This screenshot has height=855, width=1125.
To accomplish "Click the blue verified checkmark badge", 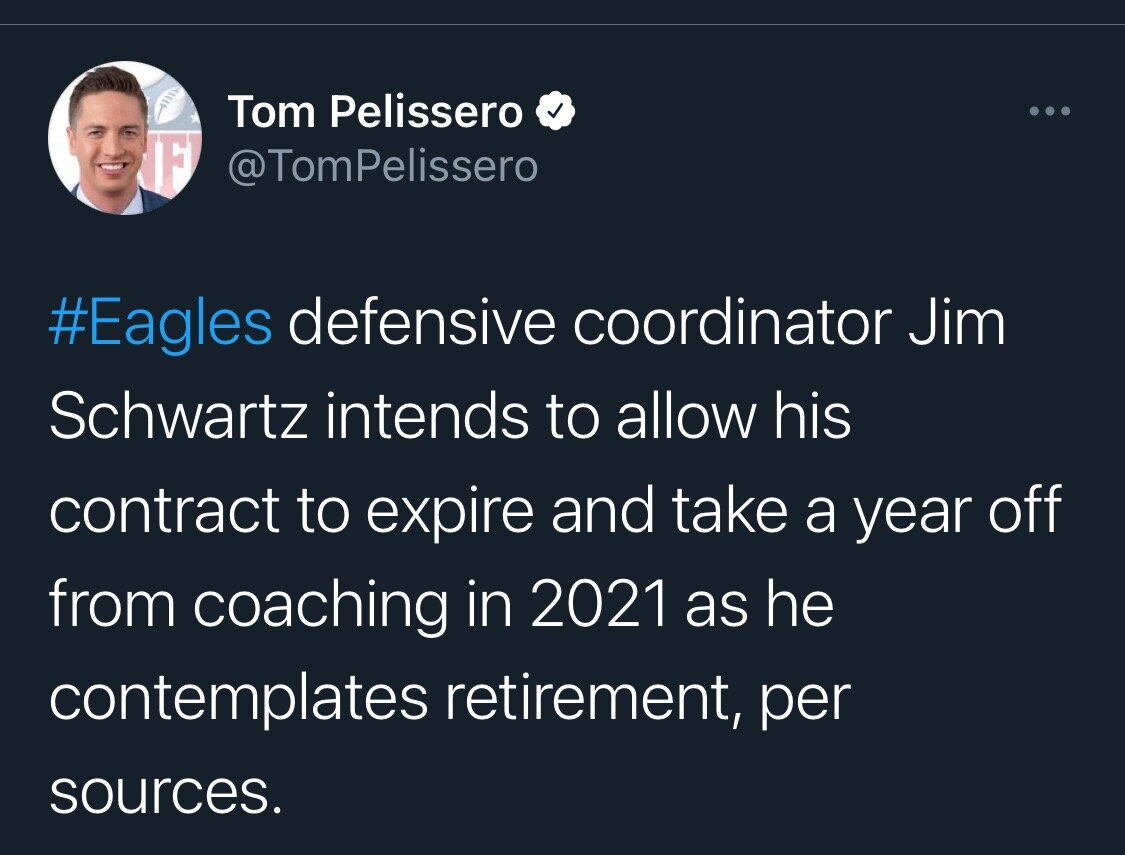I will coord(557,113).
